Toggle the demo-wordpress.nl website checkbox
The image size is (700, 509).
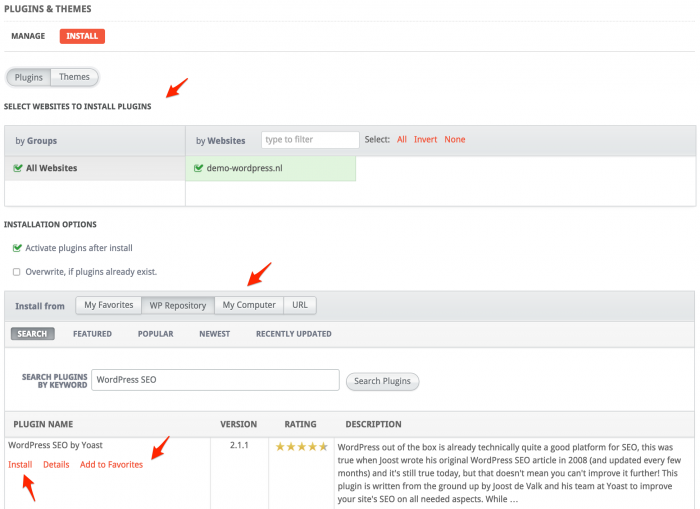[198, 168]
